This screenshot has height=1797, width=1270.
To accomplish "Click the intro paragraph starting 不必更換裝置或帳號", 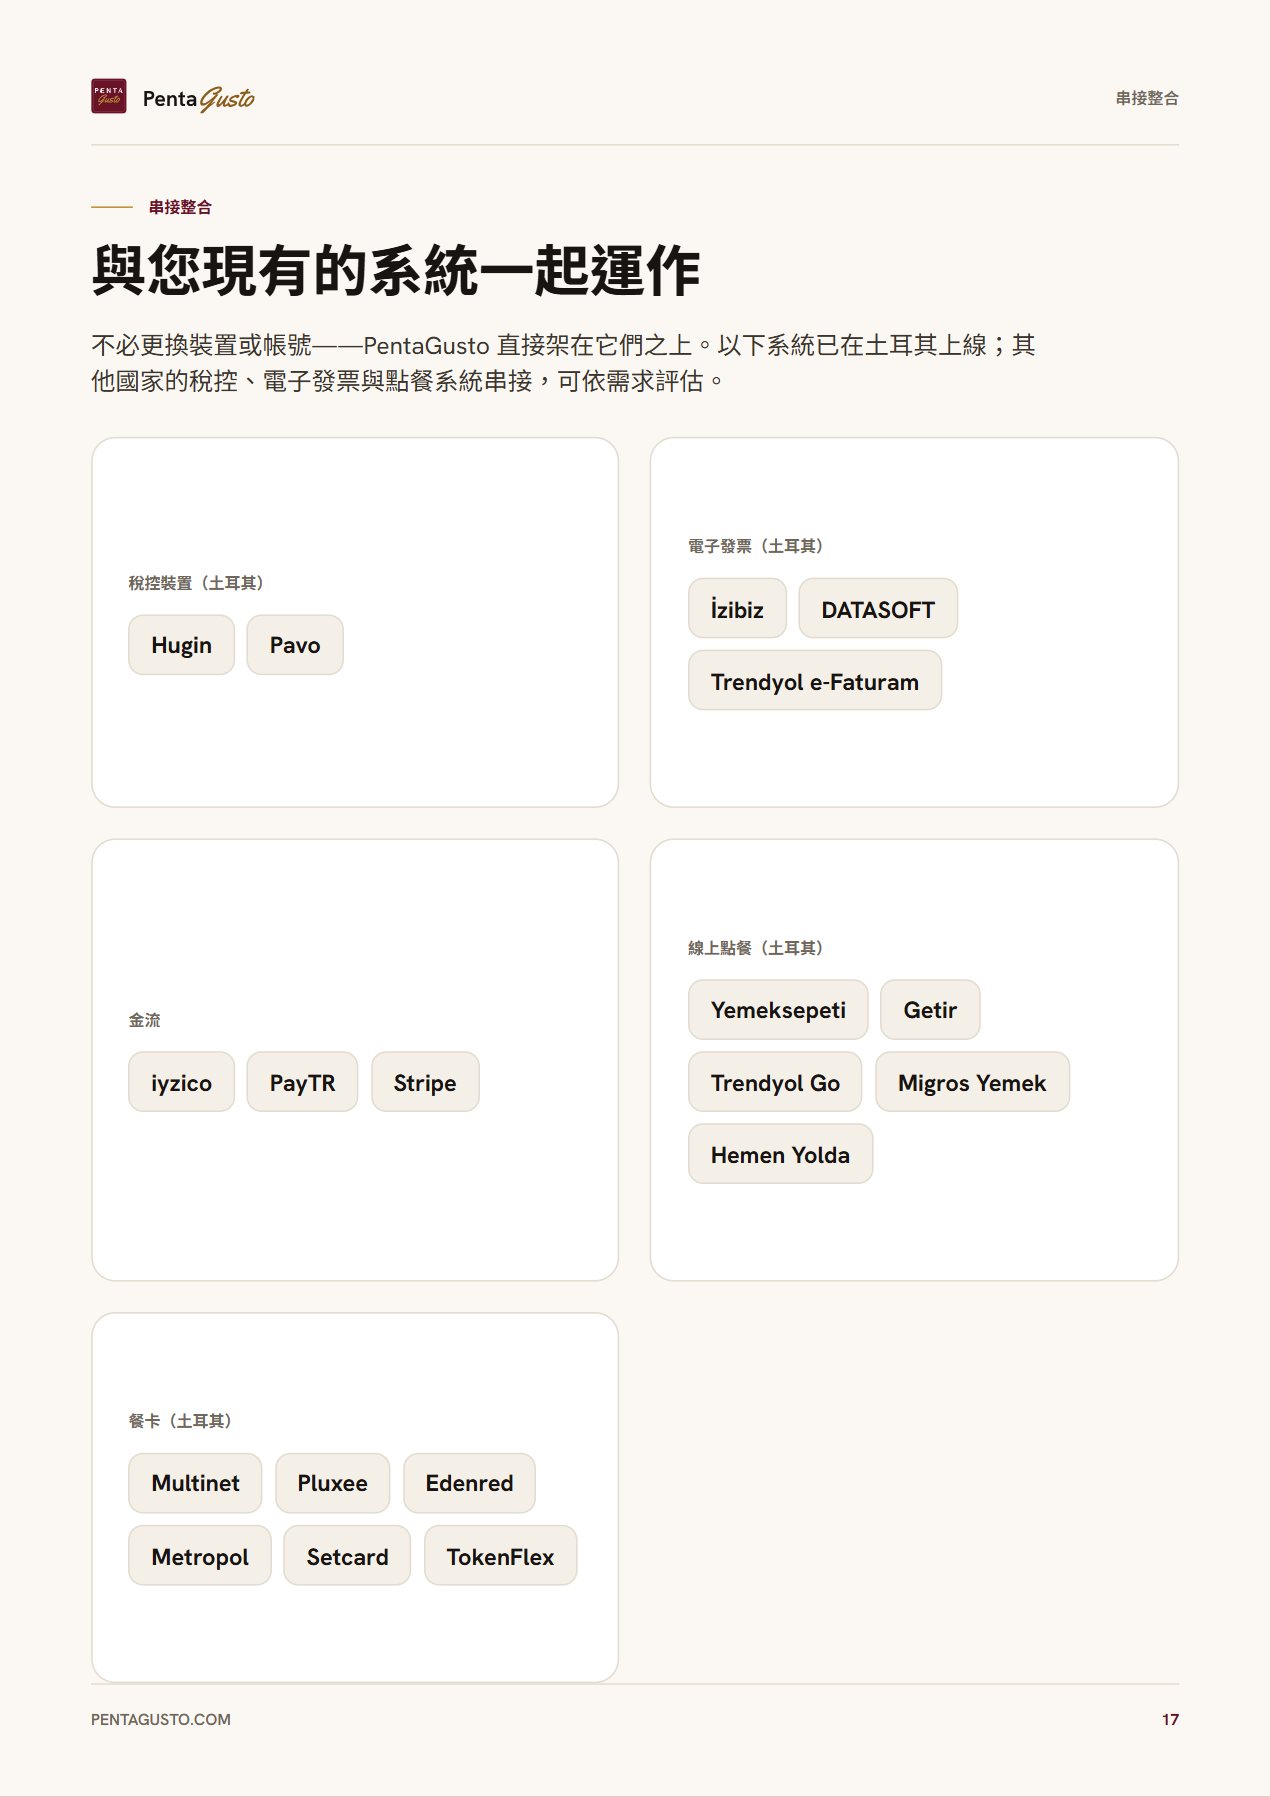I will click(563, 363).
